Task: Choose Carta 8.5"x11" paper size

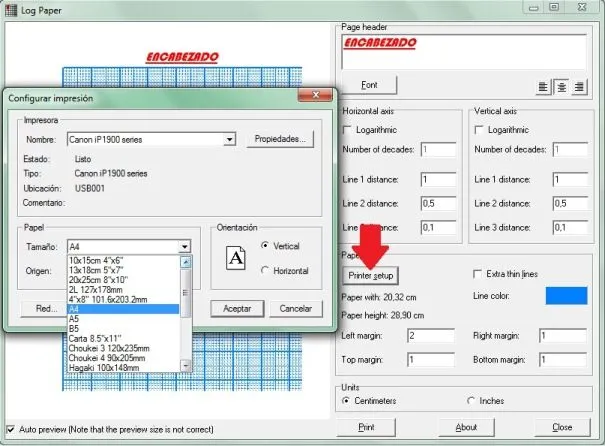Action: pyautogui.click(x=123, y=338)
